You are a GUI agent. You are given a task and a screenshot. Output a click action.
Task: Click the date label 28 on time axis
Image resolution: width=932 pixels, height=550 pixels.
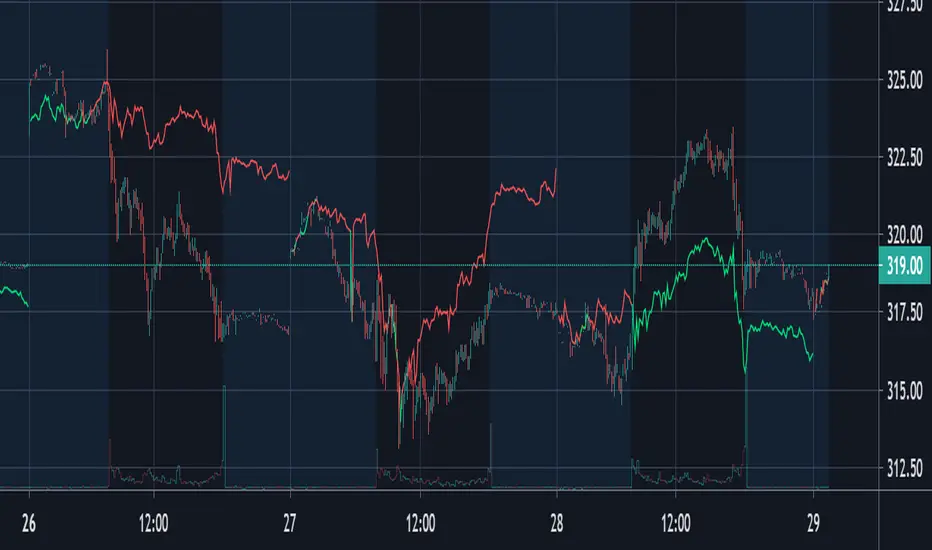point(556,524)
